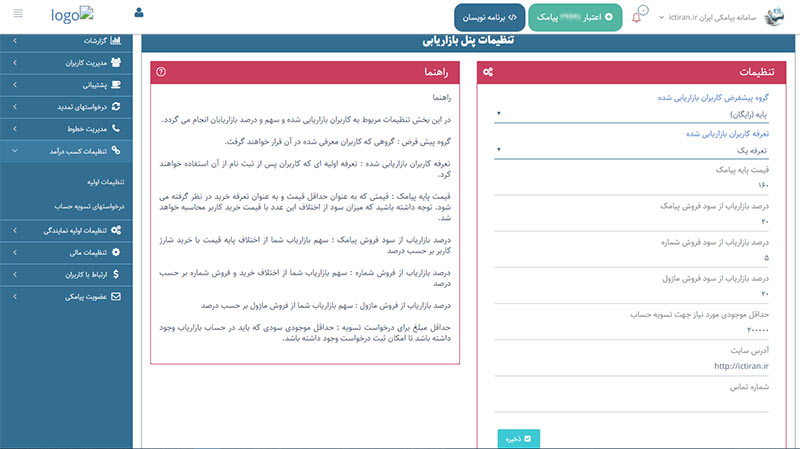This screenshot has height=449, width=800.
Task: Open درخواستهای تسویه حساب submenu item
Action: [89, 206]
